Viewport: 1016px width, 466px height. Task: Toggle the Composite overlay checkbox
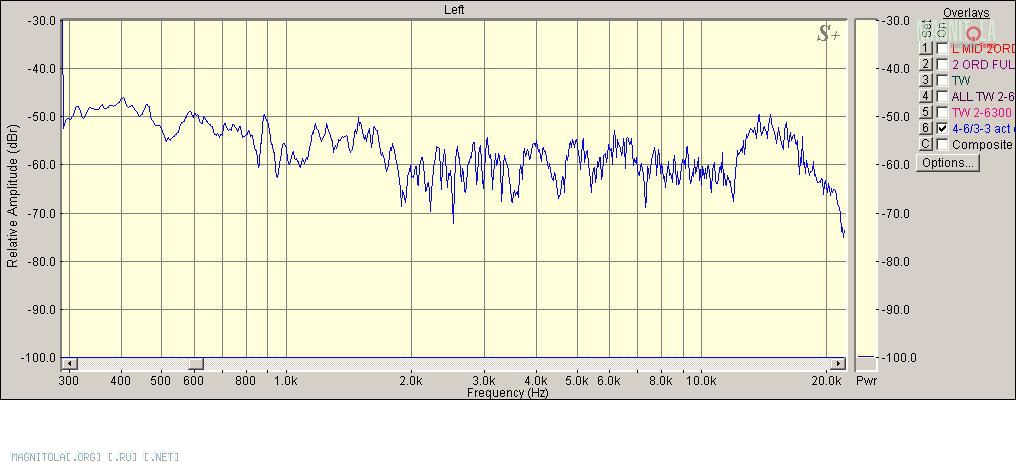[942, 144]
